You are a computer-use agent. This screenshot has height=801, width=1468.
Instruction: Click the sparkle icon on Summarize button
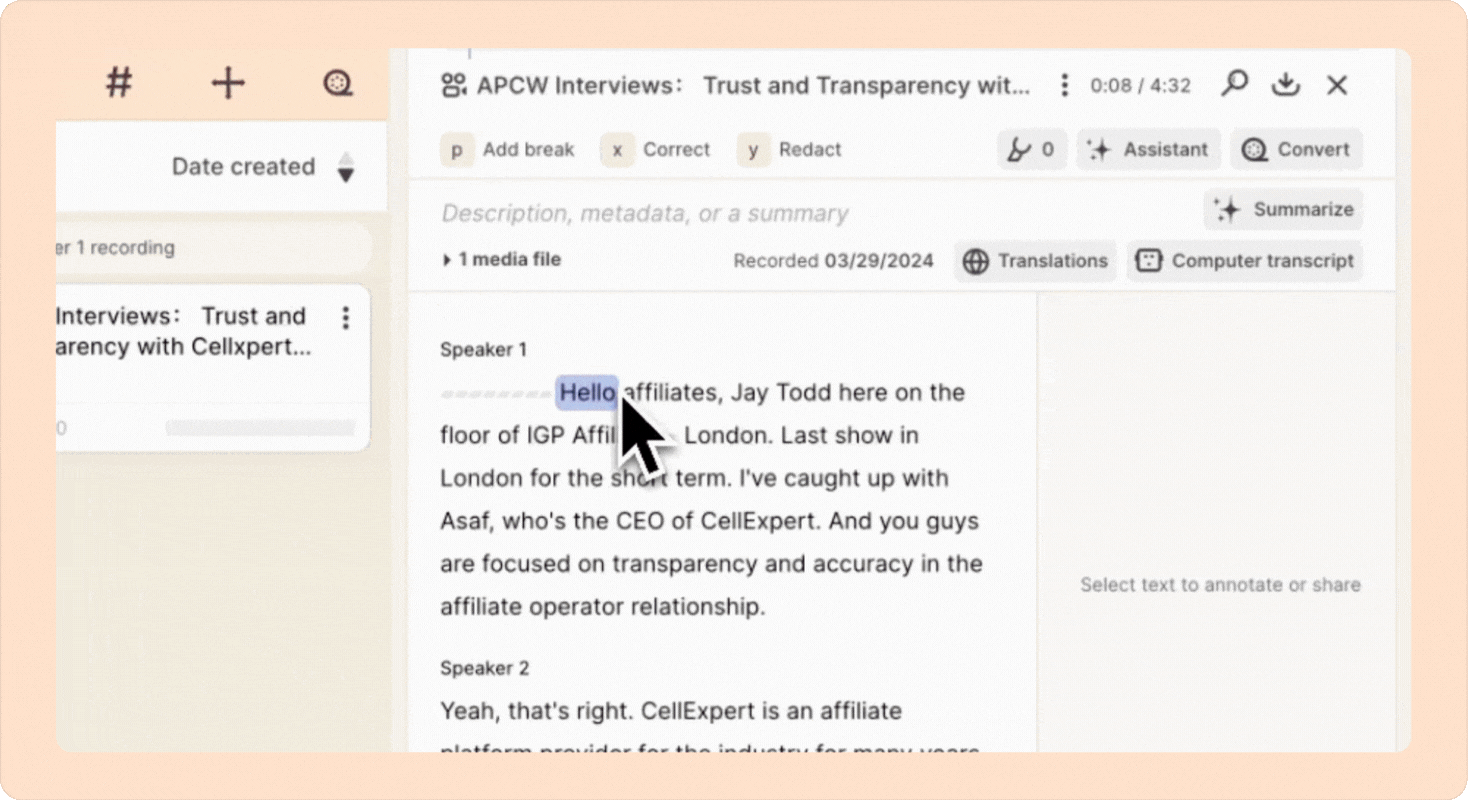pyautogui.click(x=1227, y=209)
